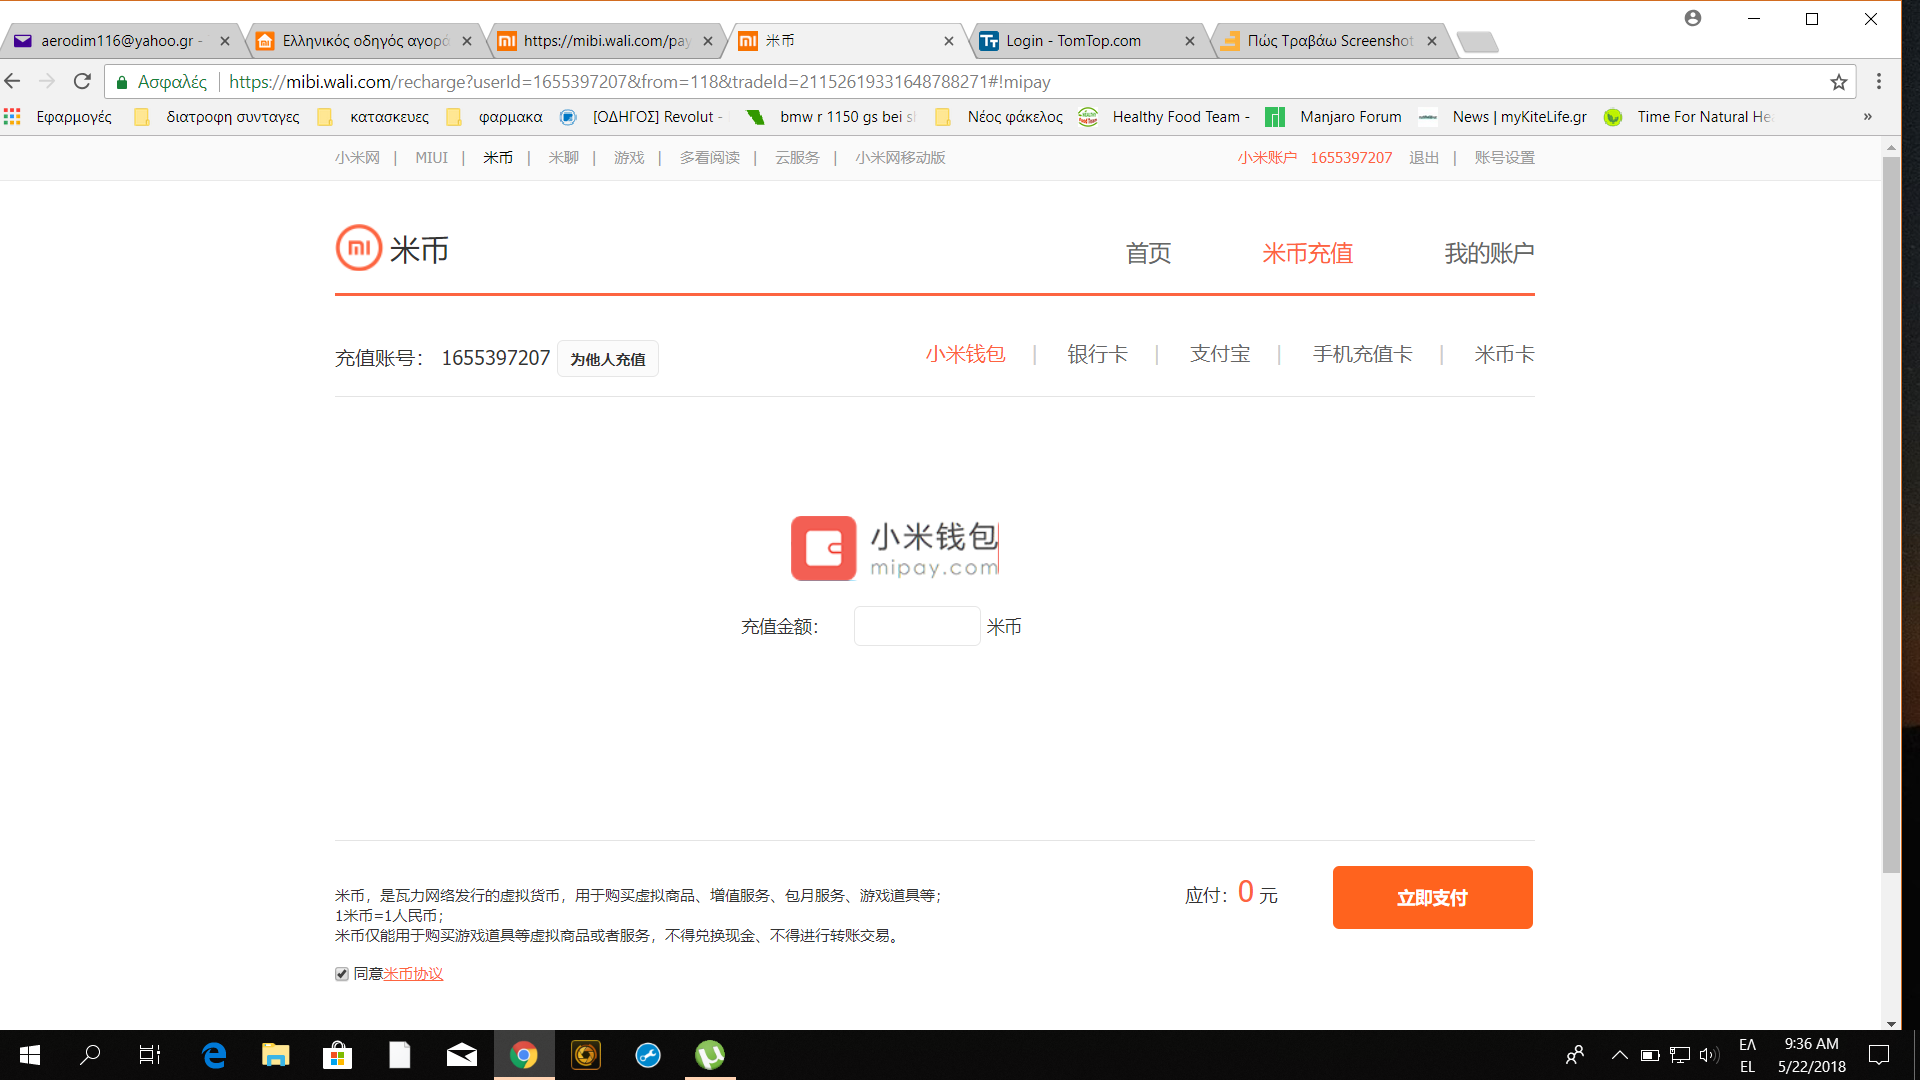Open uTorrent from the taskbar
The width and height of the screenshot is (1920, 1080).
tap(710, 1055)
